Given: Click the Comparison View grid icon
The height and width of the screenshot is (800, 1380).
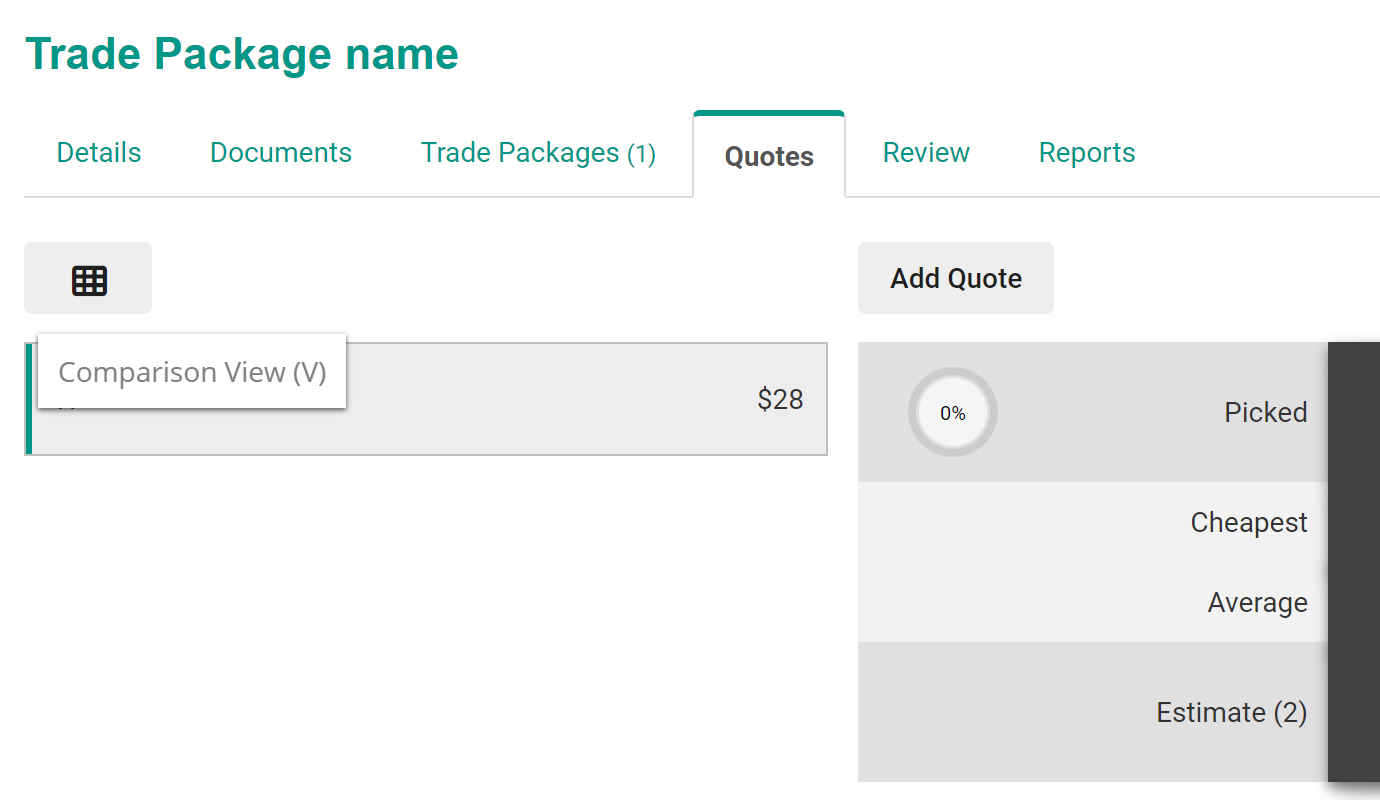Looking at the screenshot, I should point(89,280).
